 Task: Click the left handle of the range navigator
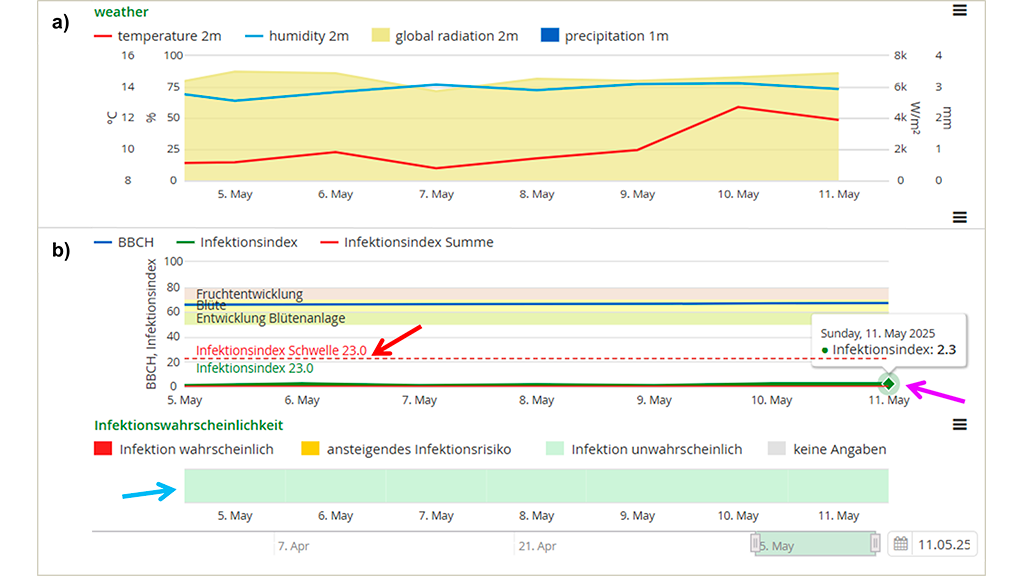(757, 544)
